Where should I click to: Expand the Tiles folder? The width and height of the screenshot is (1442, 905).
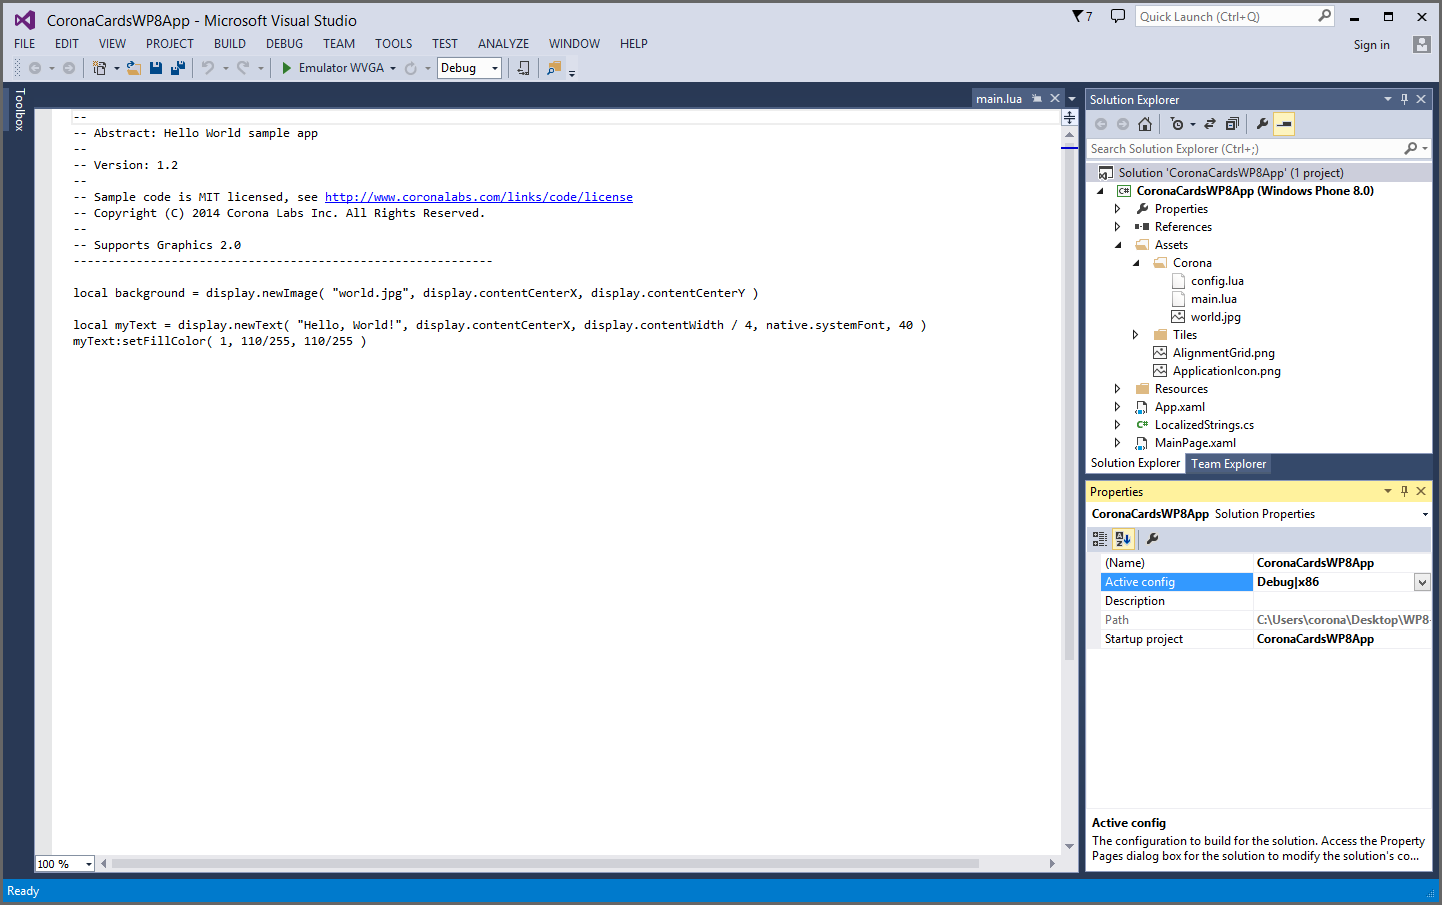tap(1135, 335)
